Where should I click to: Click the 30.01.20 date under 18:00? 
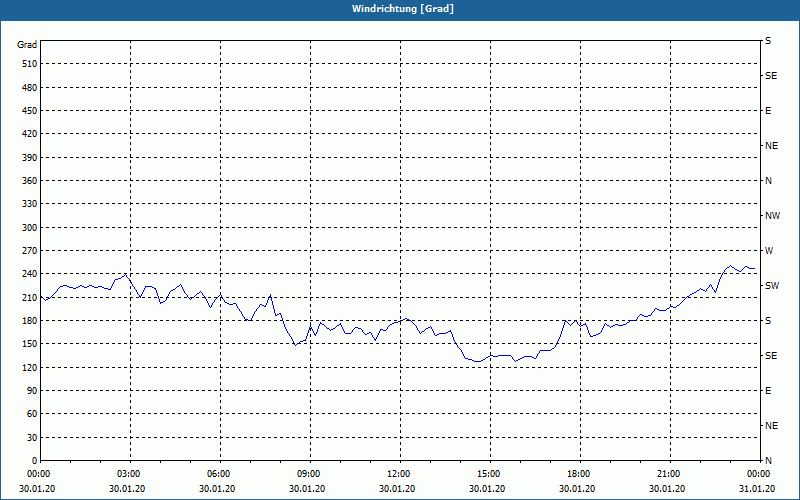(x=577, y=489)
